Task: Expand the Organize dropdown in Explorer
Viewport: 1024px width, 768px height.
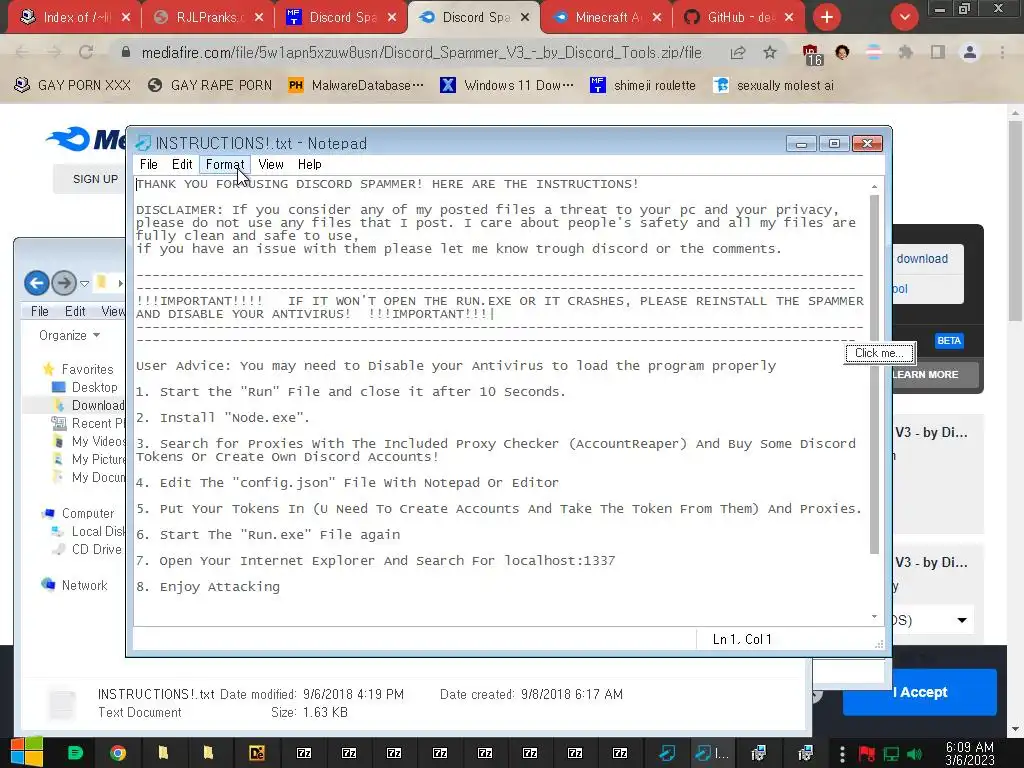Action: tap(69, 335)
